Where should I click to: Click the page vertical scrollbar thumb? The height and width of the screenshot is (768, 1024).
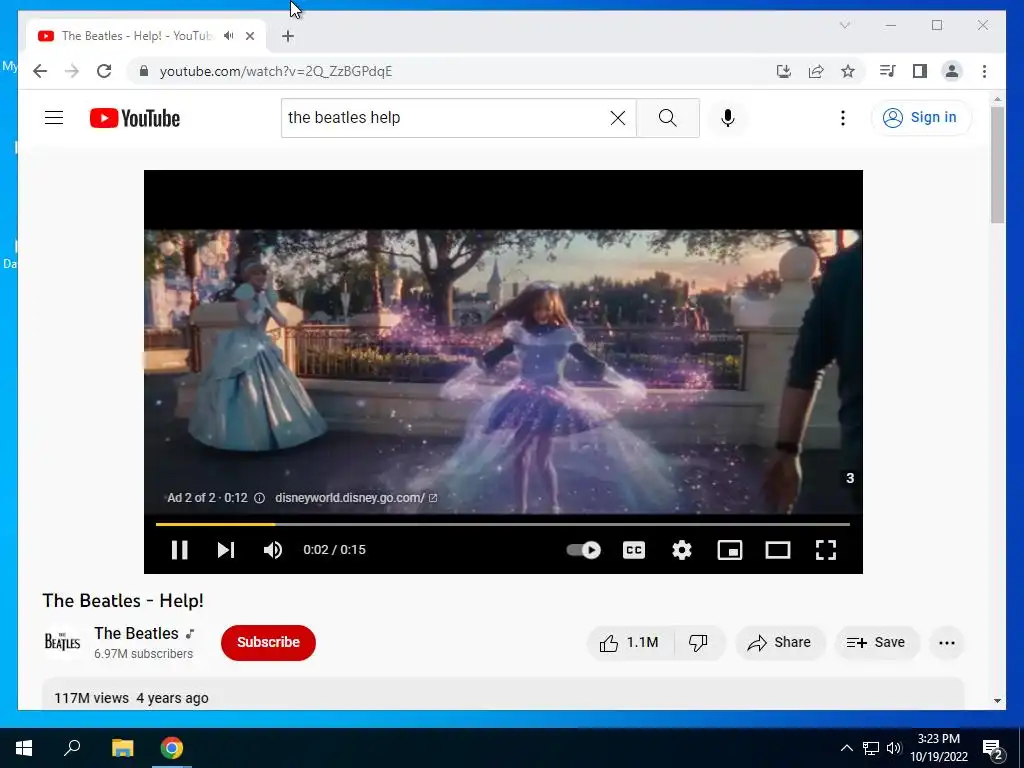coord(997,165)
